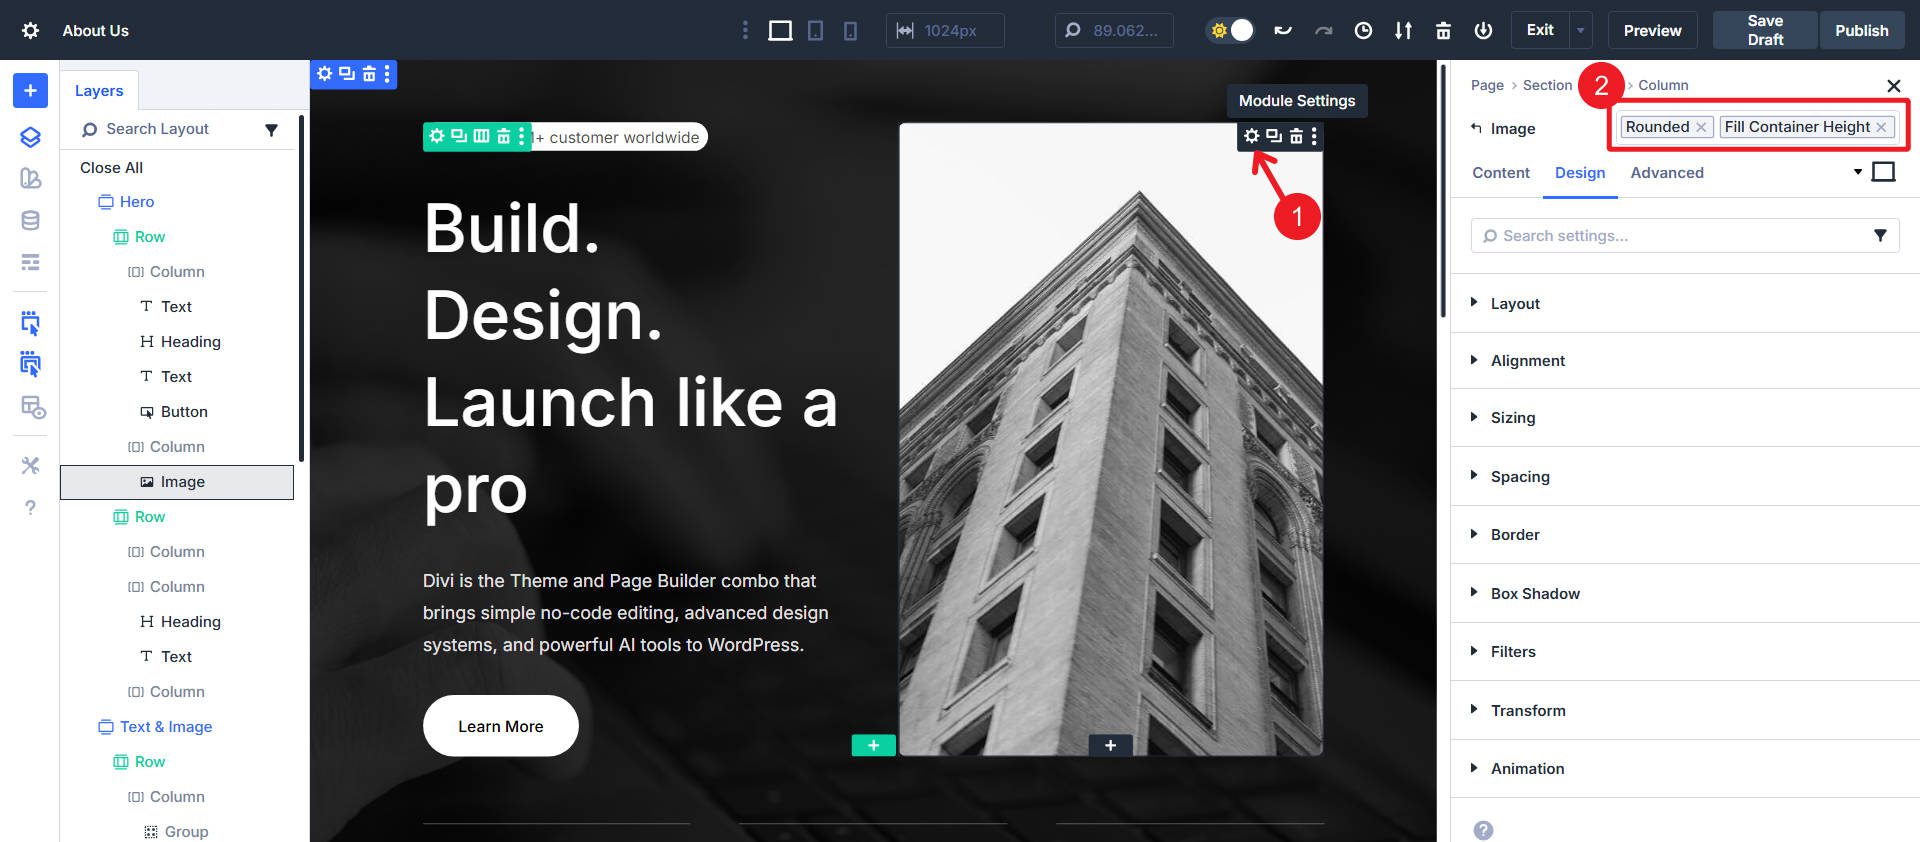Add new element with blue plus button
The height and width of the screenshot is (842, 1920).
[30, 90]
